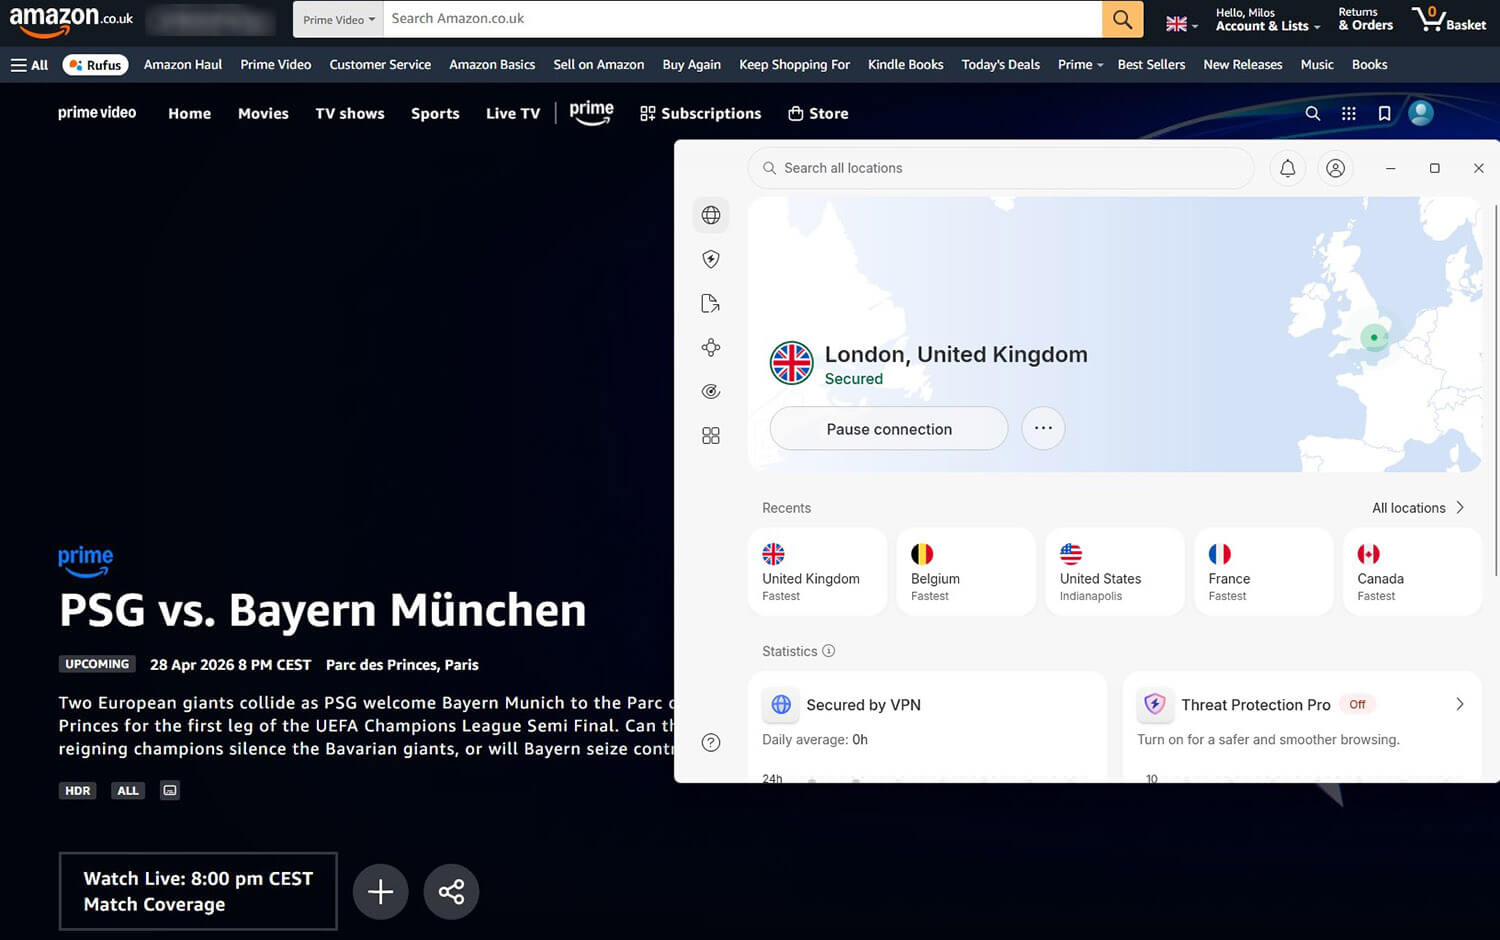
Task: Click the statistics info icon
Action: [x=828, y=651]
